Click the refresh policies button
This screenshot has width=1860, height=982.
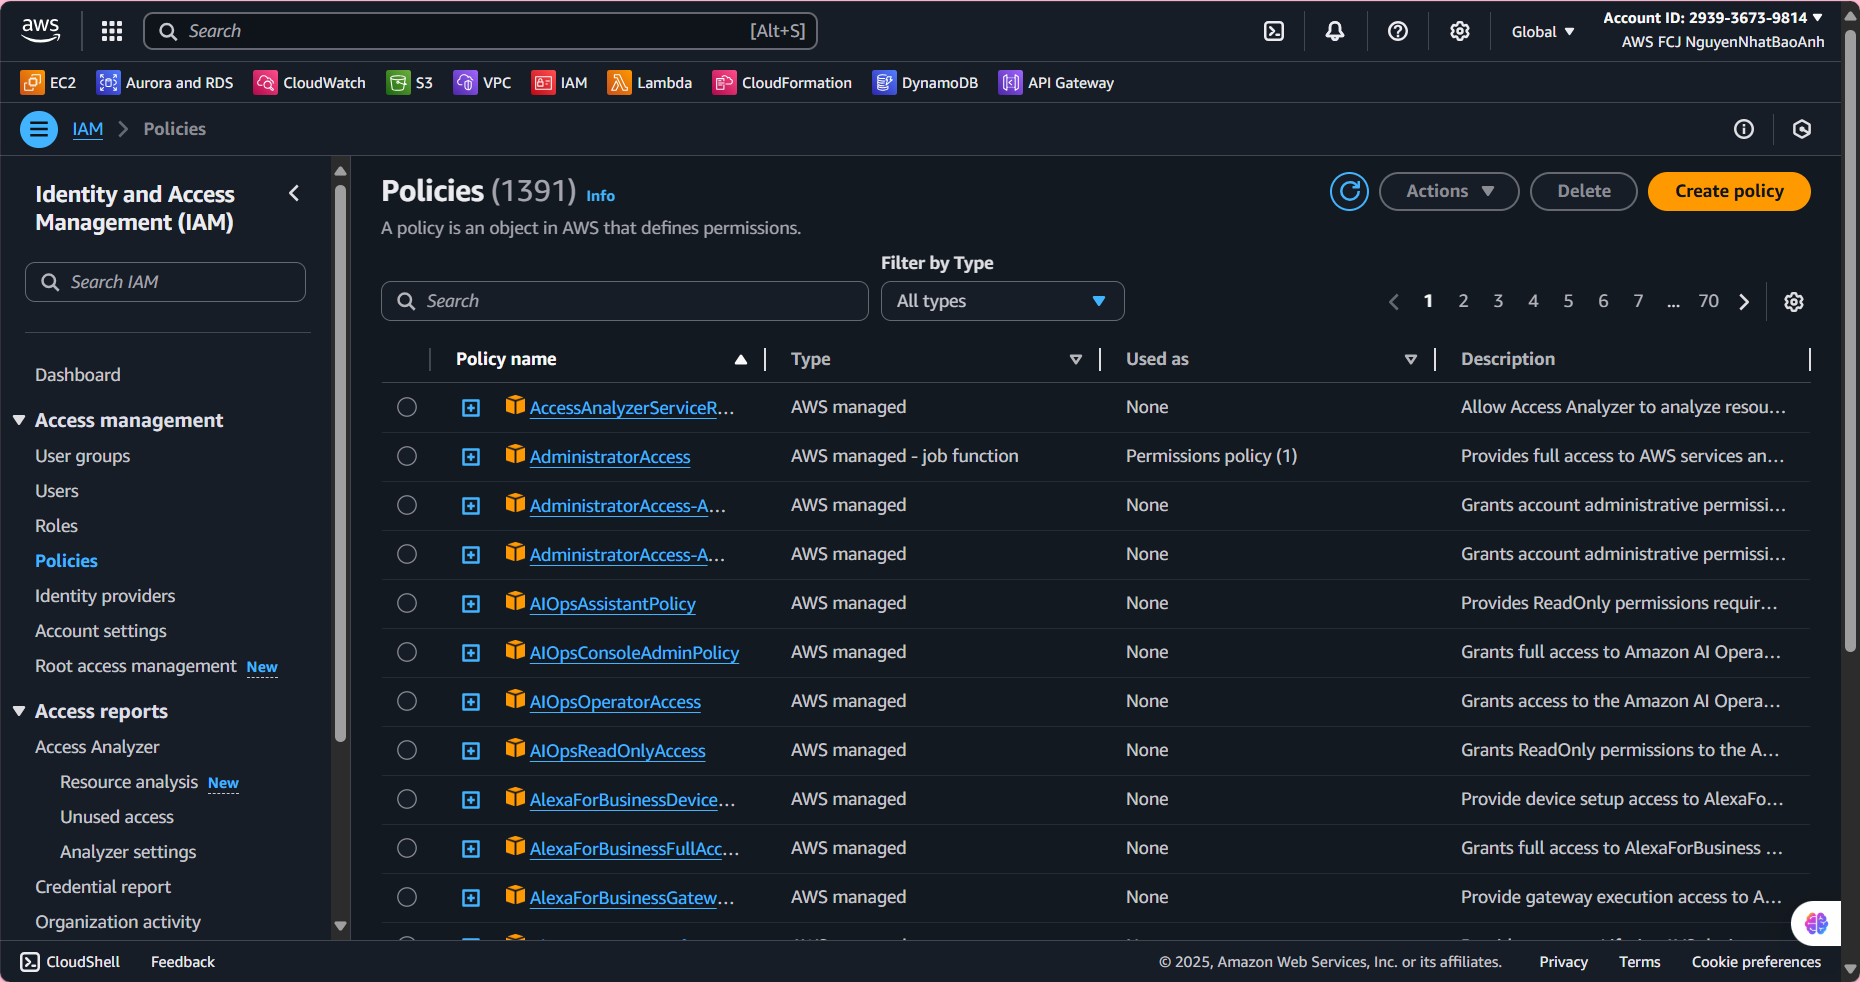tap(1349, 191)
